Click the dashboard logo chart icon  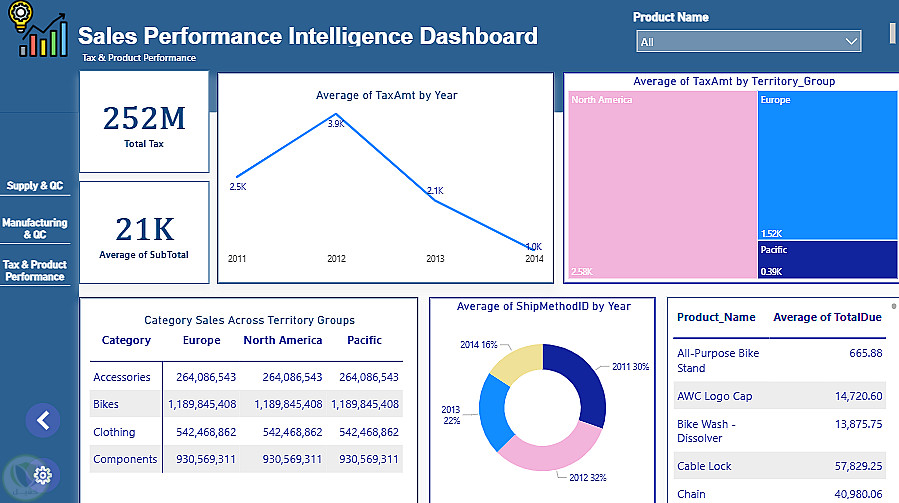point(39,35)
